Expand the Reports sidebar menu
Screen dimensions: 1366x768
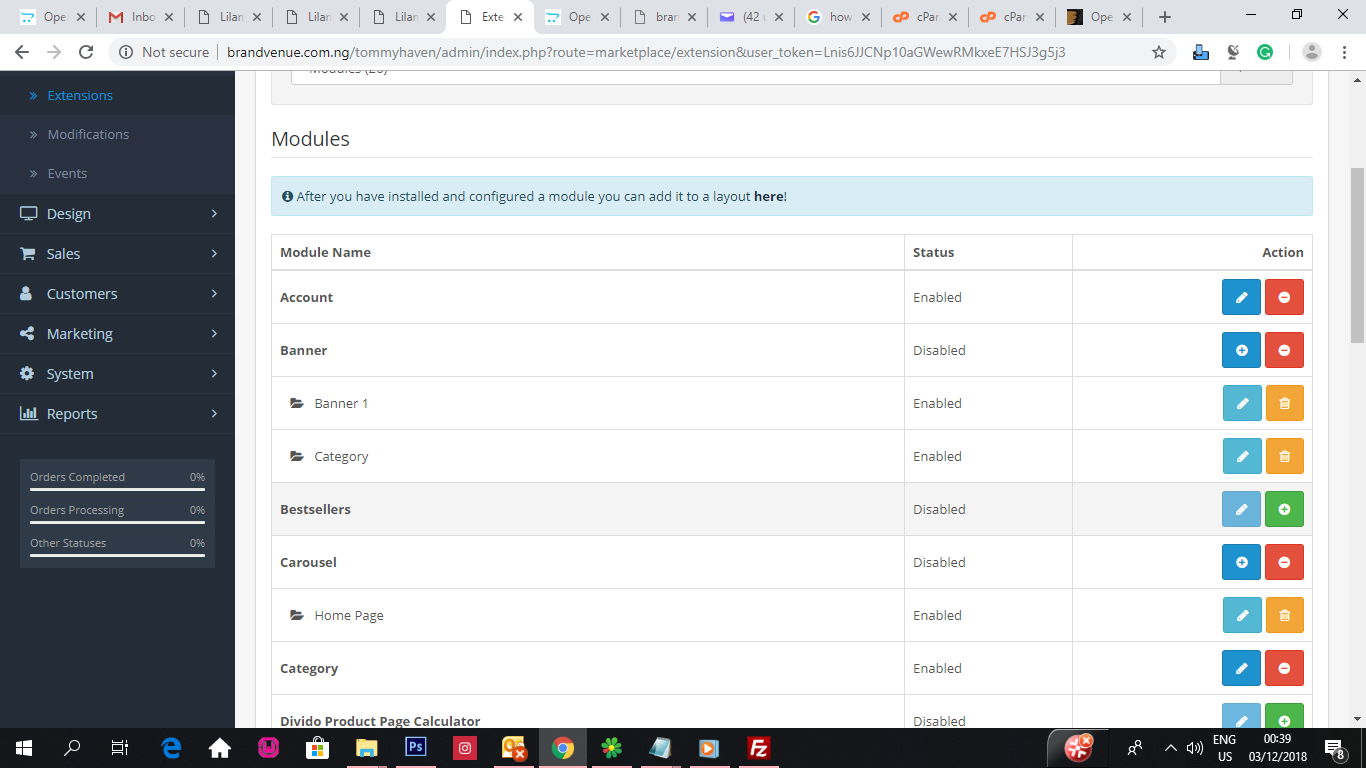[117, 413]
